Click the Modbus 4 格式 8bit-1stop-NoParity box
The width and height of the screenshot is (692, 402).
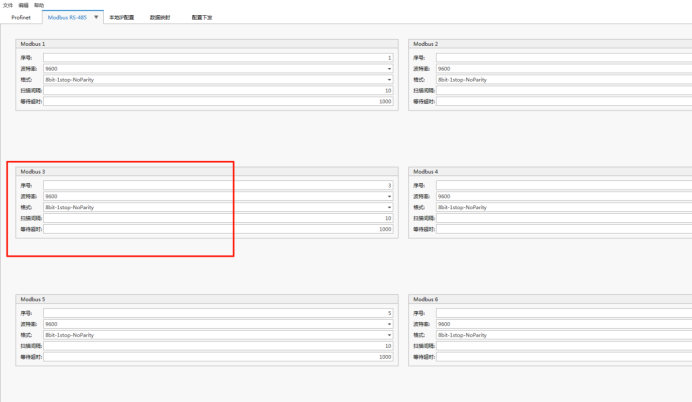[564, 207]
